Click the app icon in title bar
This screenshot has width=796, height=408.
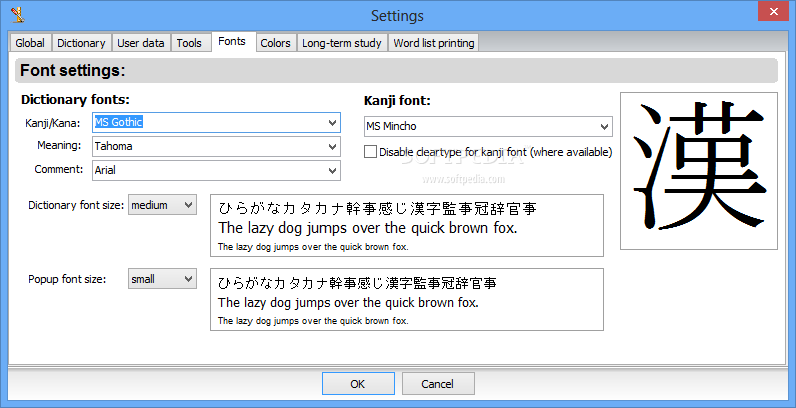coord(18,15)
